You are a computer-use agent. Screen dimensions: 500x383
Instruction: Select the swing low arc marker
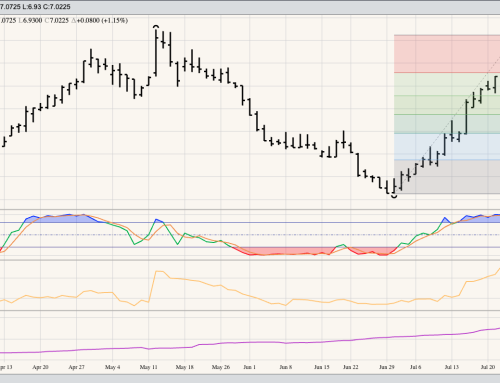tap(394, 197)
